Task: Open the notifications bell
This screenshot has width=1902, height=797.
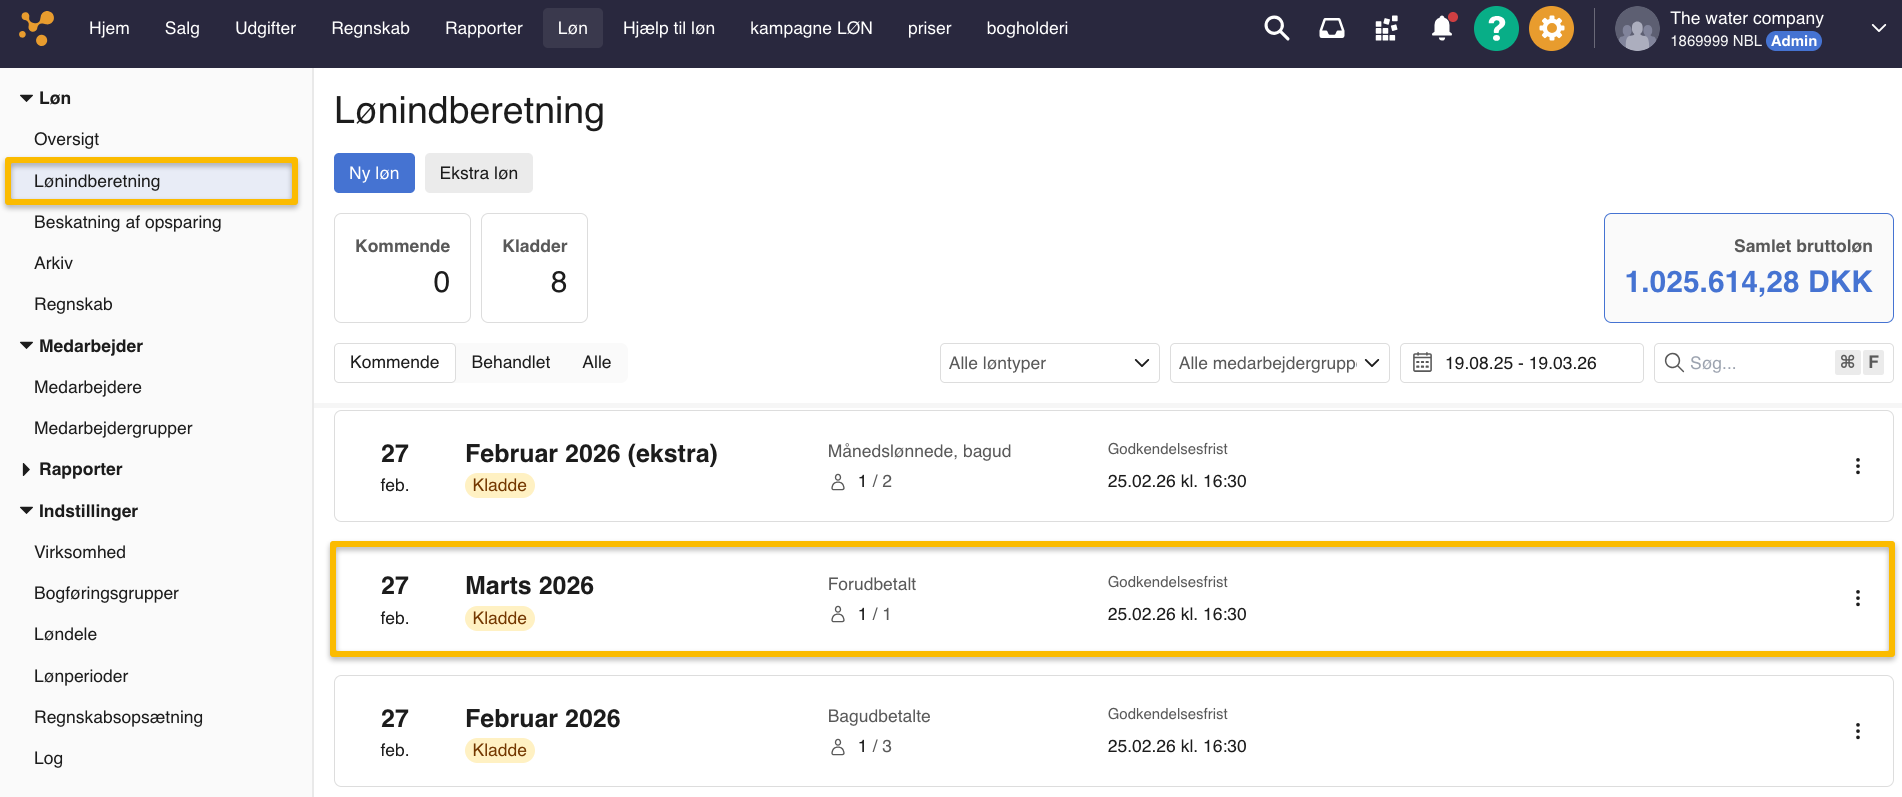Action: 1441,28
